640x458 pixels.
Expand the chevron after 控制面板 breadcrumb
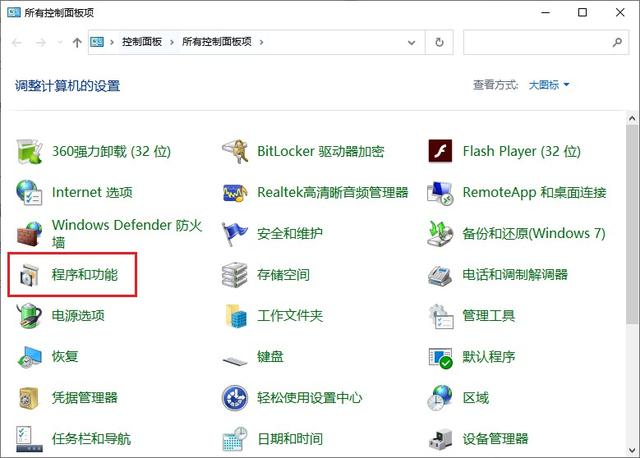(x=172, y=42)
